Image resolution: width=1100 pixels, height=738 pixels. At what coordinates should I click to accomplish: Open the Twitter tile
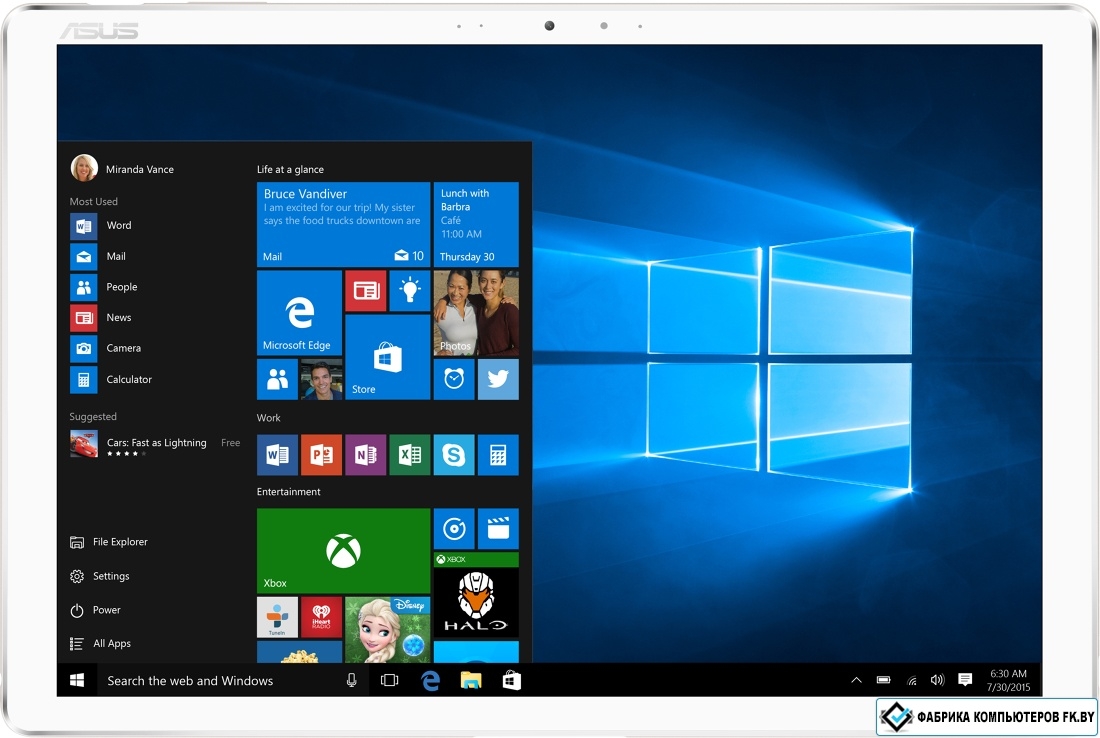point(498,380)
